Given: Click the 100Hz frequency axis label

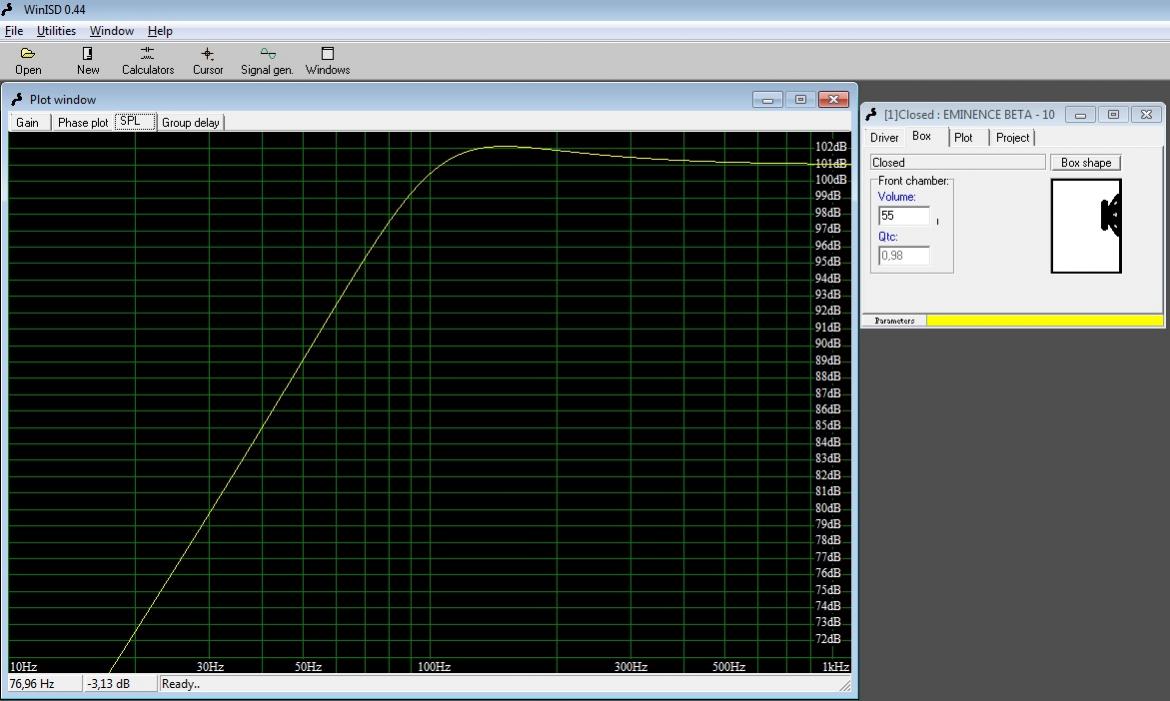Looking at the screenshot, I should point(434,667).
